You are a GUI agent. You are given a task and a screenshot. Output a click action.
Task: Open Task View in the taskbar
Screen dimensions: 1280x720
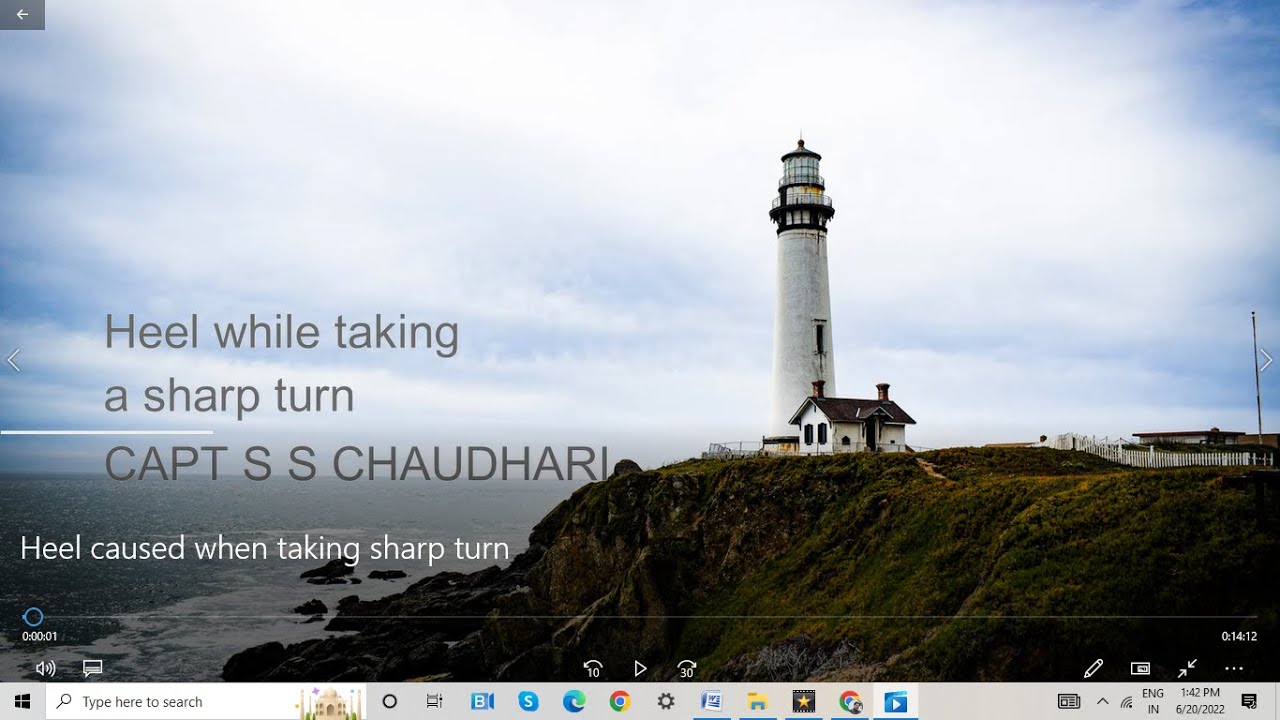434,702
